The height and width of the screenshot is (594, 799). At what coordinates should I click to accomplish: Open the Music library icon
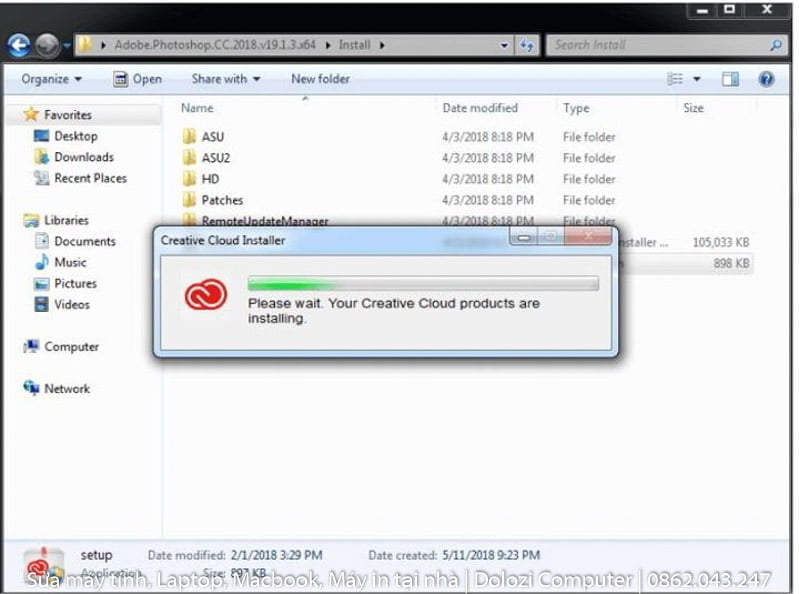pyautogui.click(x=42, y=262)
